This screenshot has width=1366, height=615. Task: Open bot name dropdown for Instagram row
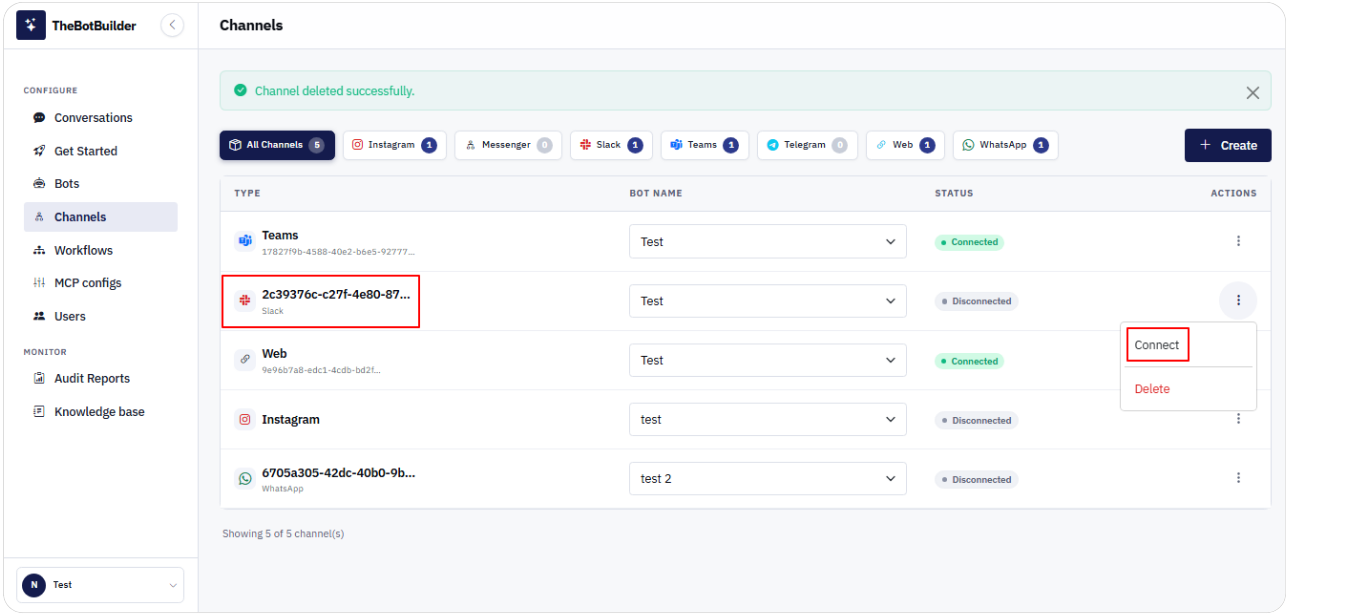tap(768, 420)
